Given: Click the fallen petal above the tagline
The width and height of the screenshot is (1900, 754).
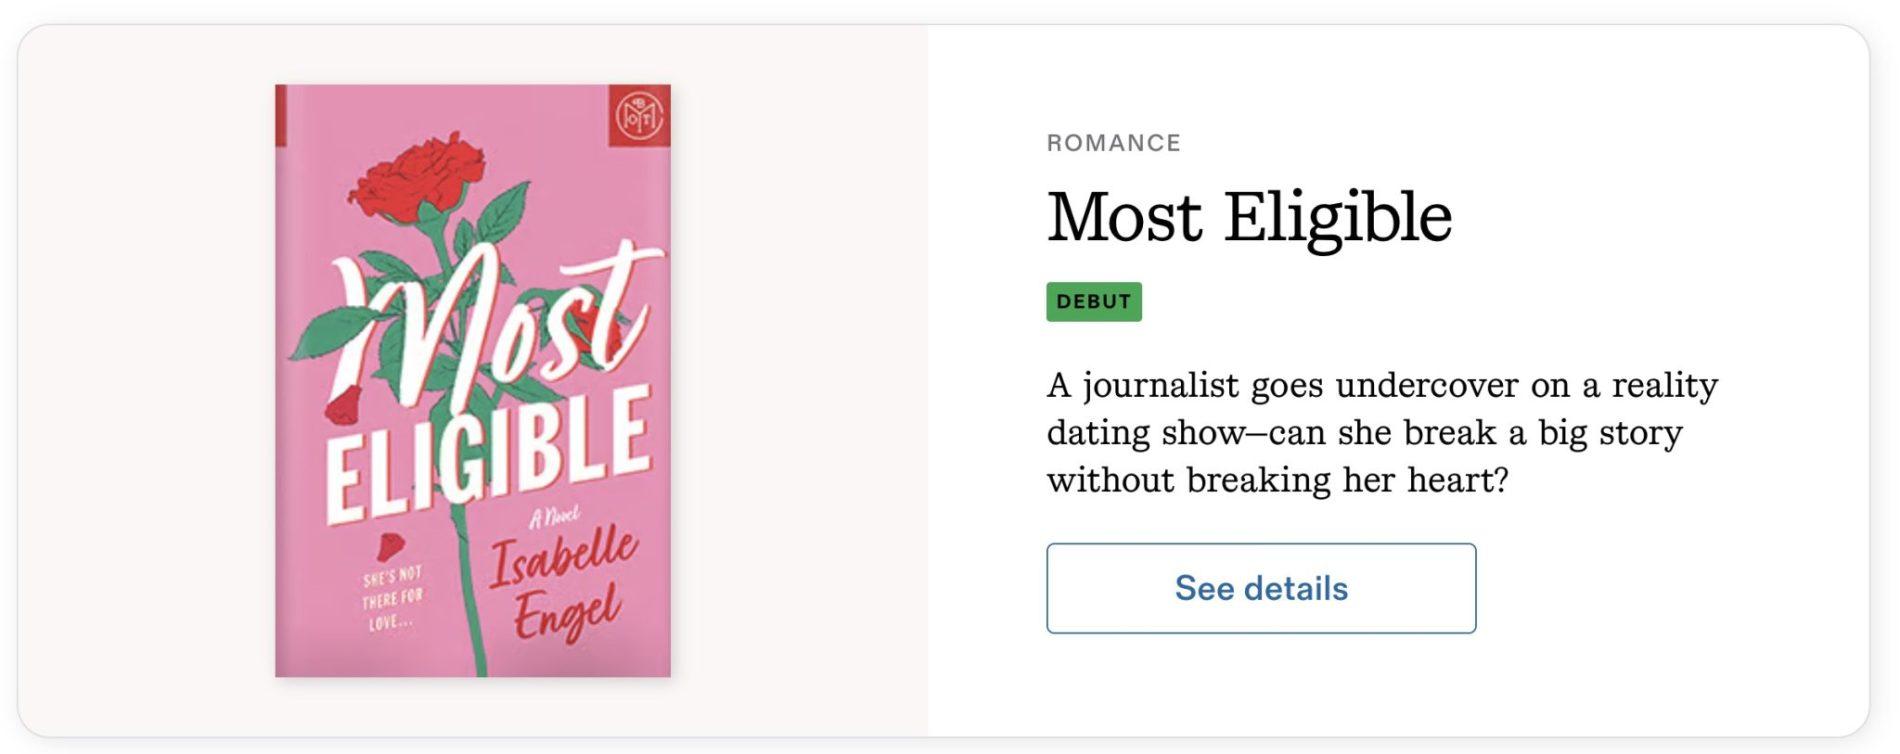Looking at the screenshot, I should click(x=389, y=546).
